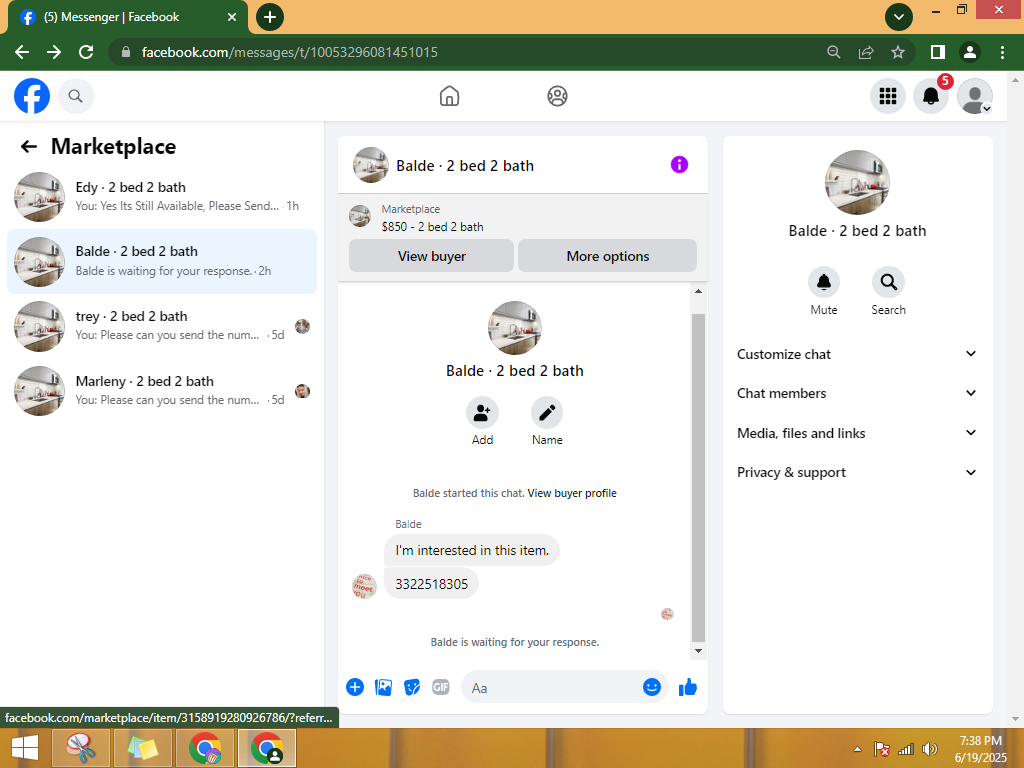Click More options button
The image size is (1024, 768).
[607, 256]
